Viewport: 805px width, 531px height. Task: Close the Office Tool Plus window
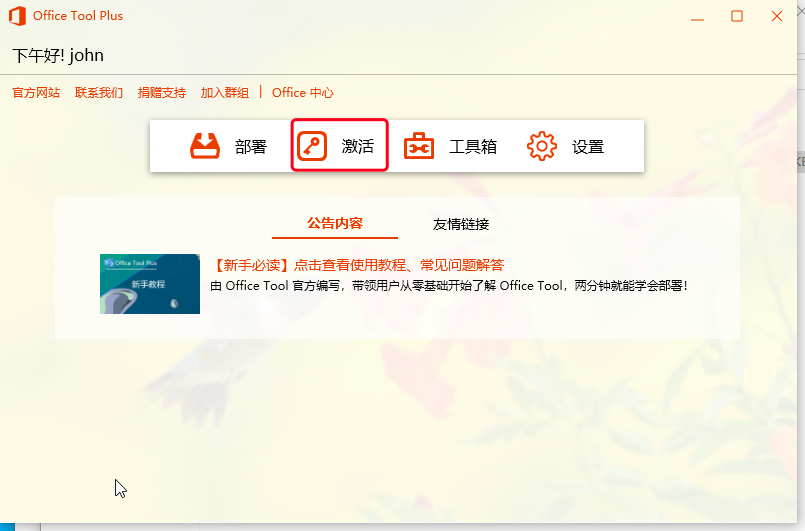coord(777,16)
